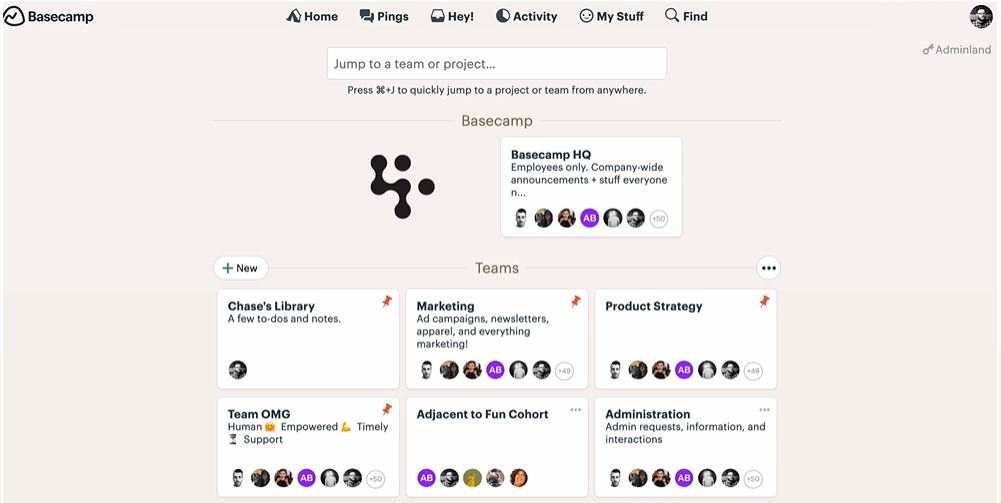Unpin the Team OMG card
The height and width of the screenshot is (503, 1001).
(x=387, y=409)
